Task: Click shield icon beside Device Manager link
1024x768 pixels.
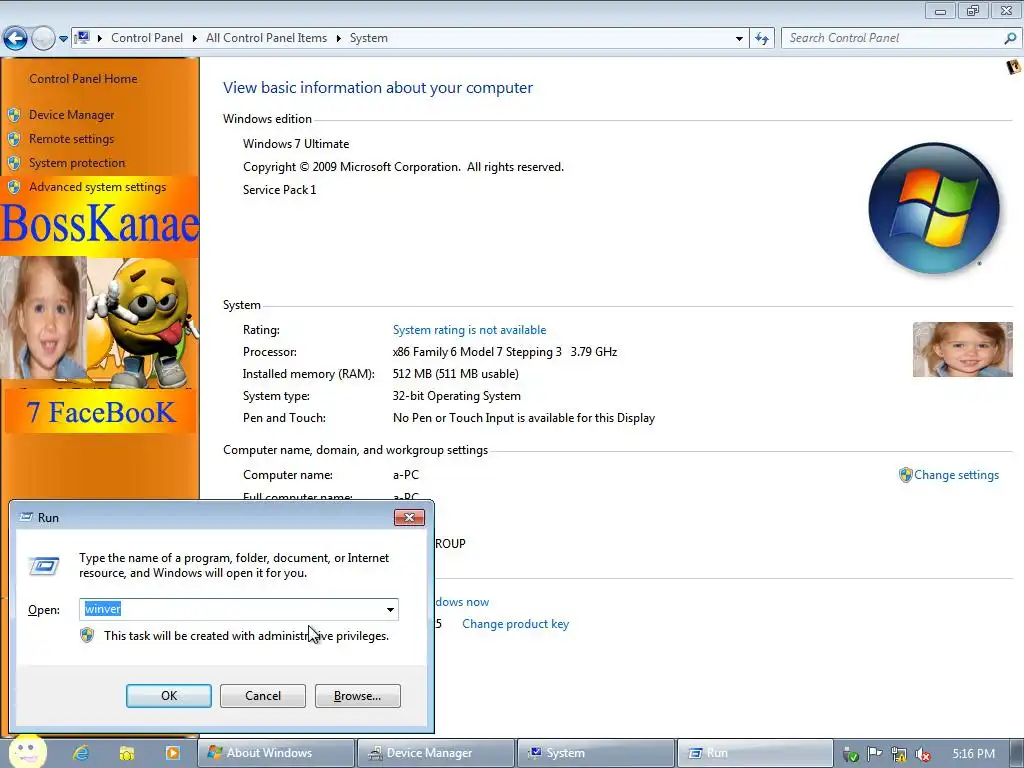Action: click(14, 116)
